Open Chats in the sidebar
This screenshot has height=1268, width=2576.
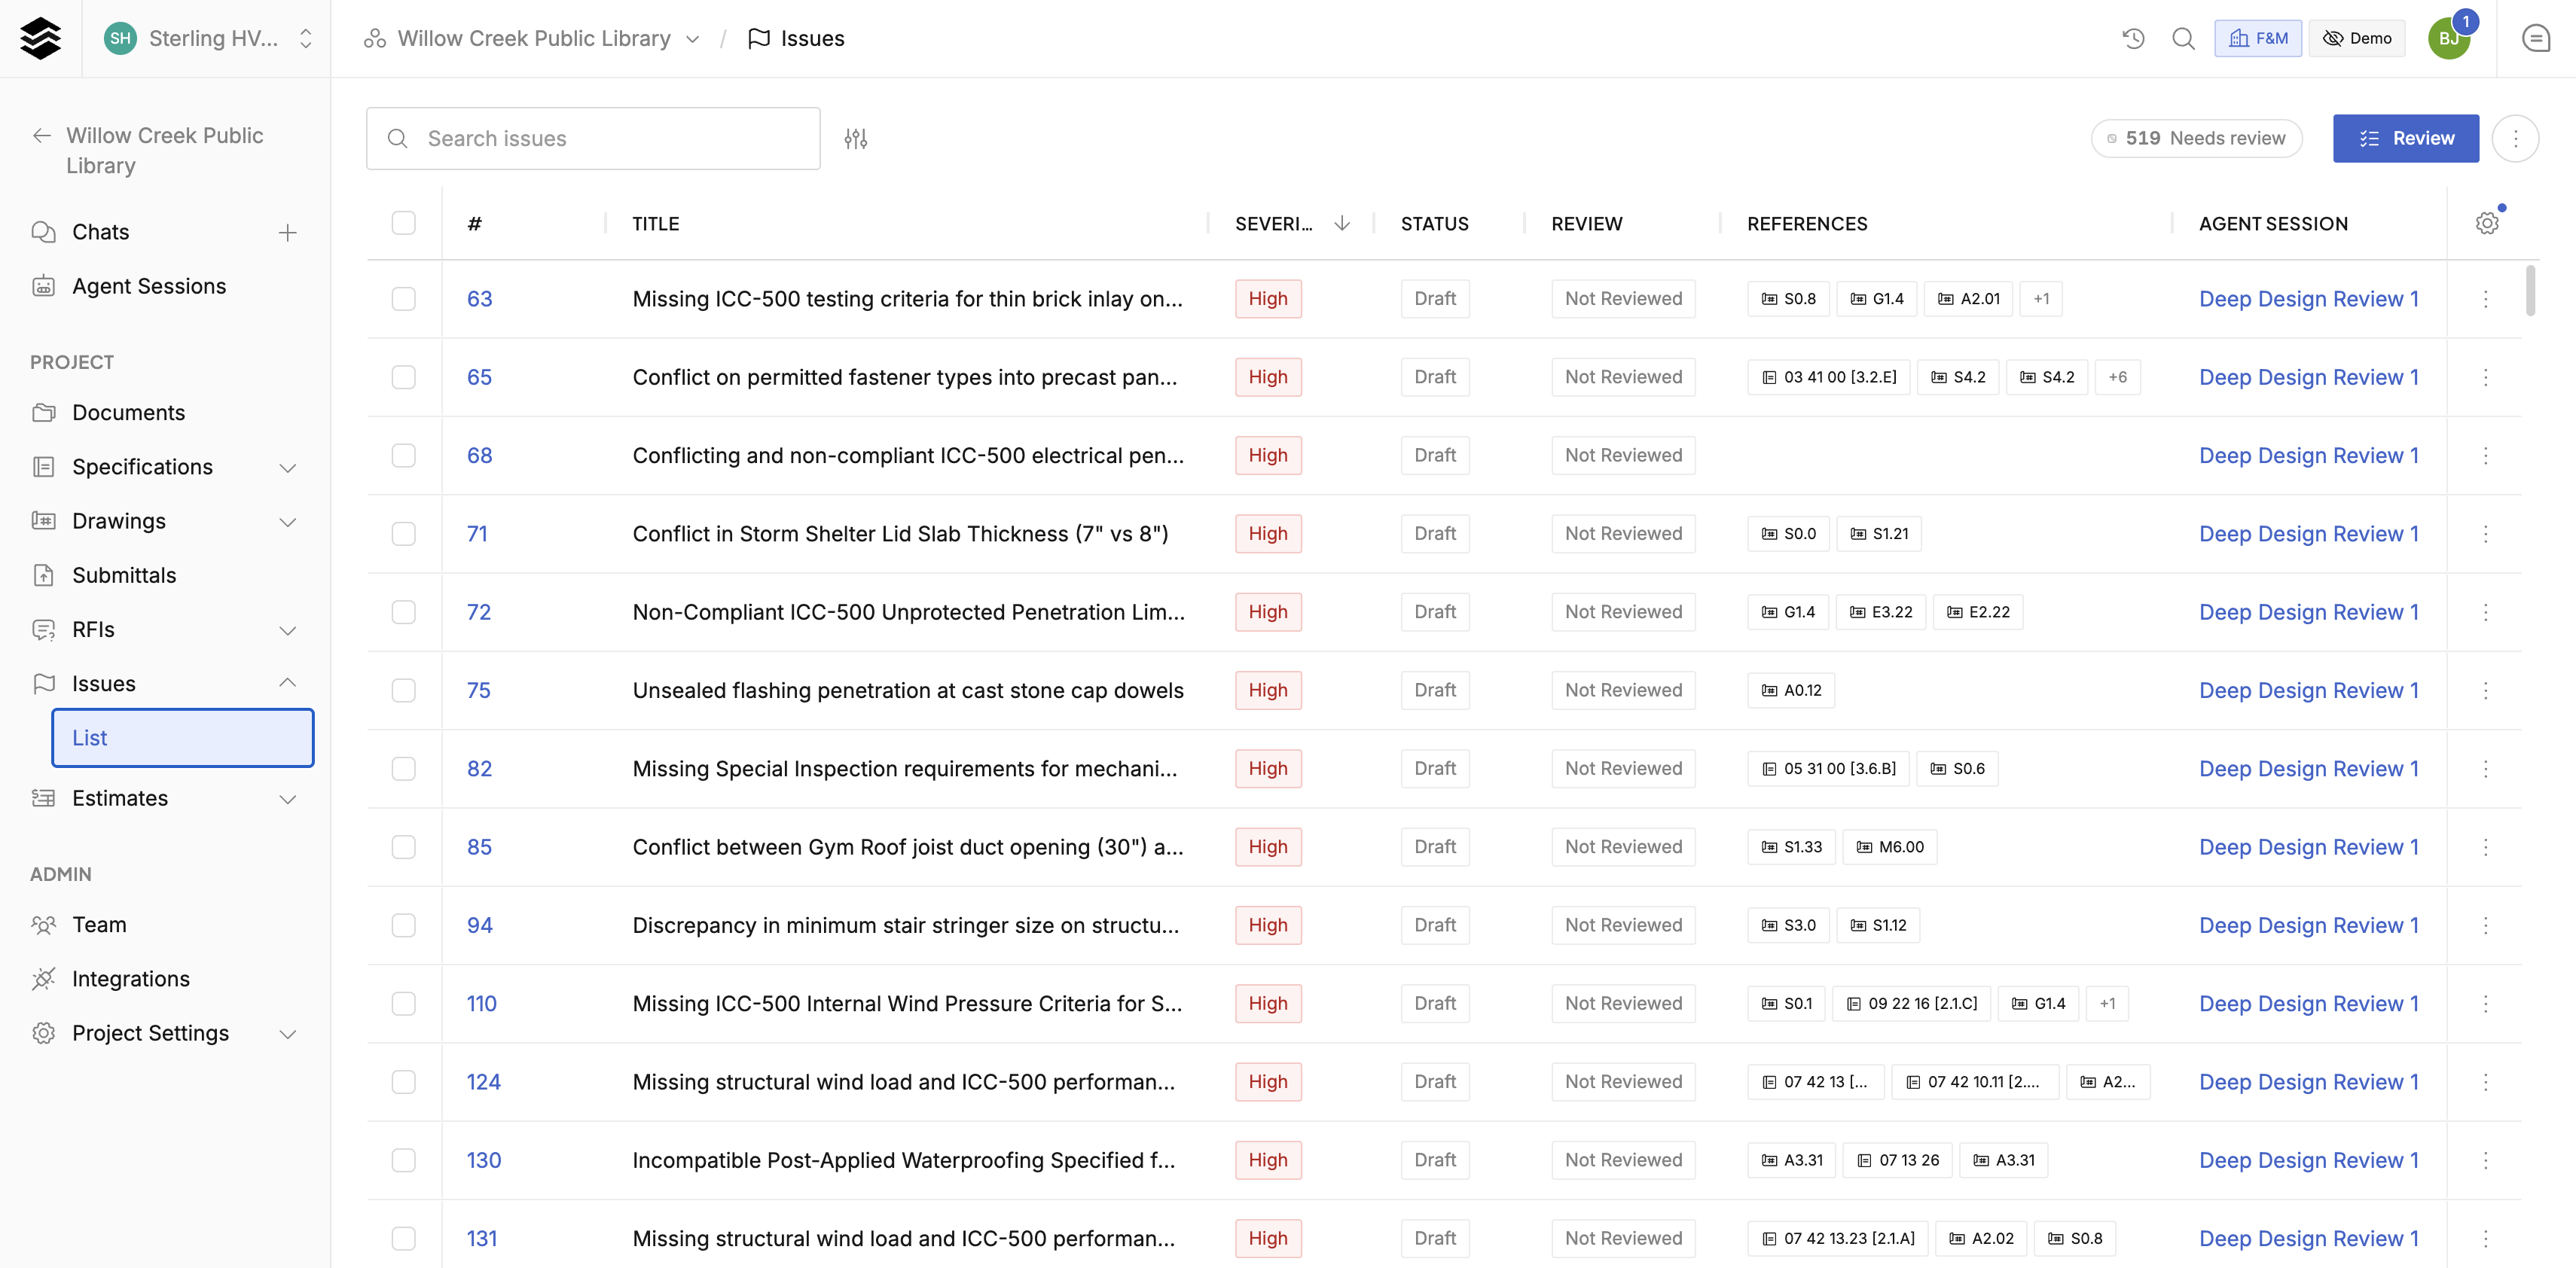coord(100,232)
